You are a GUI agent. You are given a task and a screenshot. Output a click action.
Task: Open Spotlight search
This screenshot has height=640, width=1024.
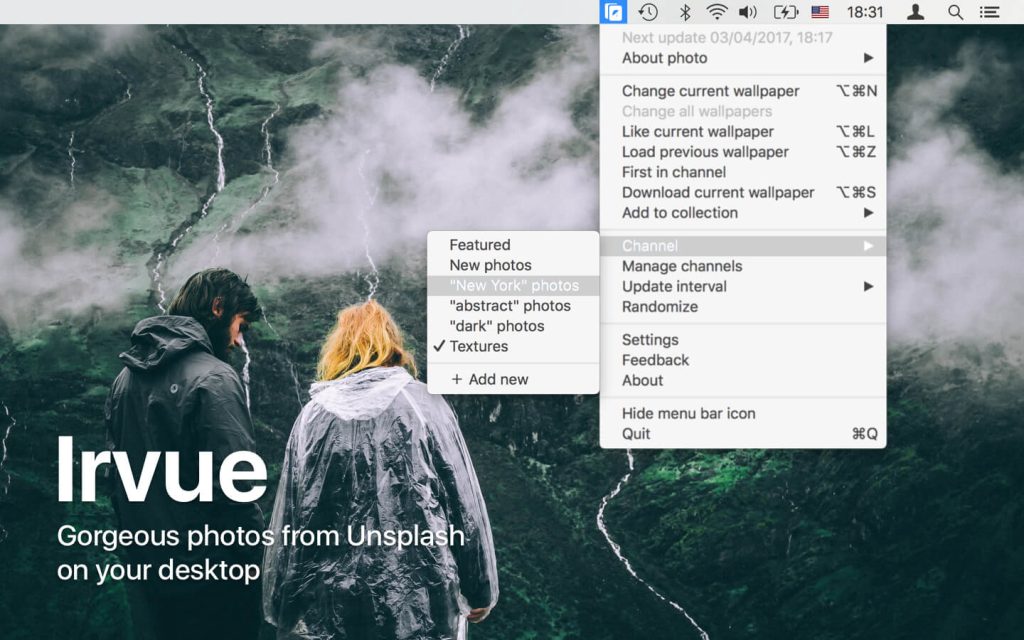pos(953,12)
